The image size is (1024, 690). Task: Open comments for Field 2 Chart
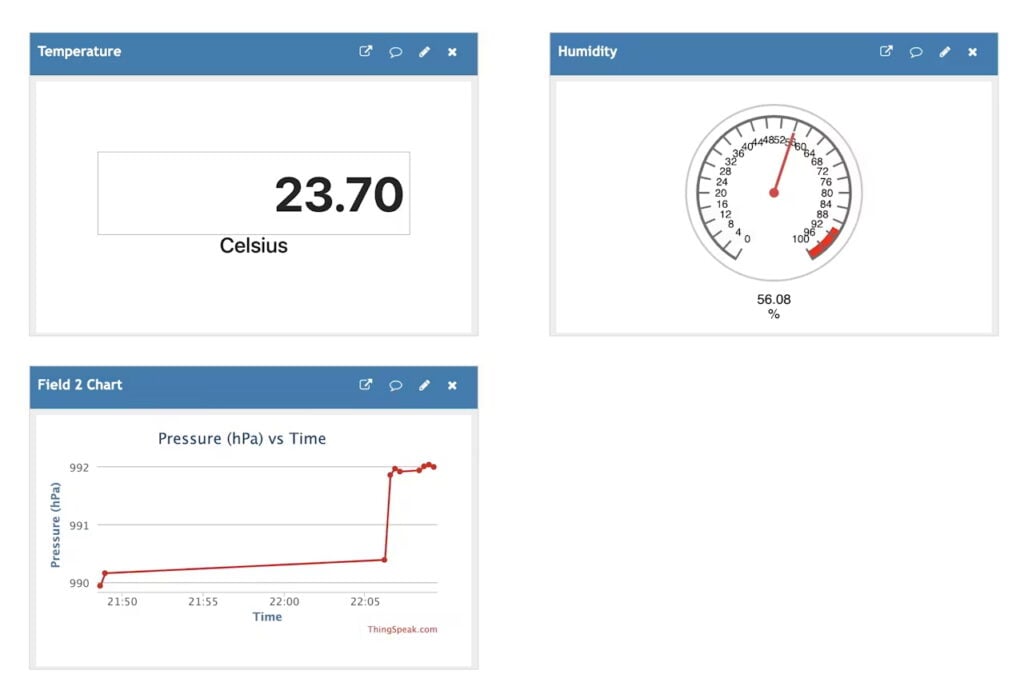click(395, 385)
